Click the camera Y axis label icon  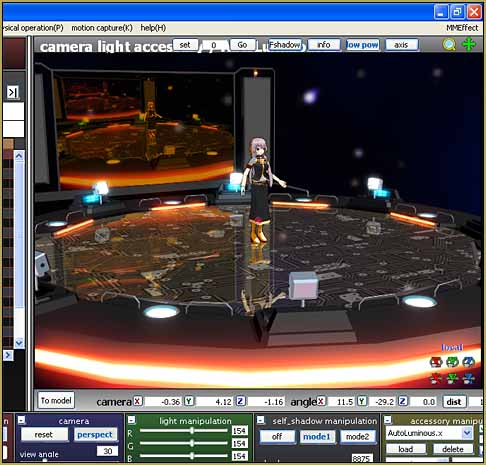click(189, 401)
